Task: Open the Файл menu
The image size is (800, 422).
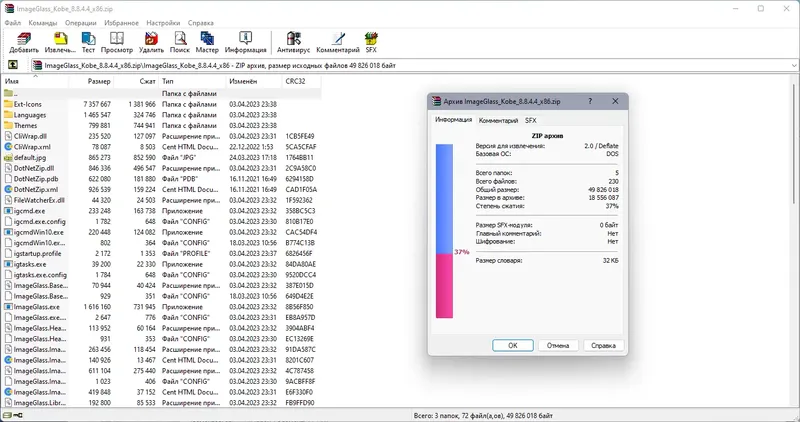Action: pos(13,23)
